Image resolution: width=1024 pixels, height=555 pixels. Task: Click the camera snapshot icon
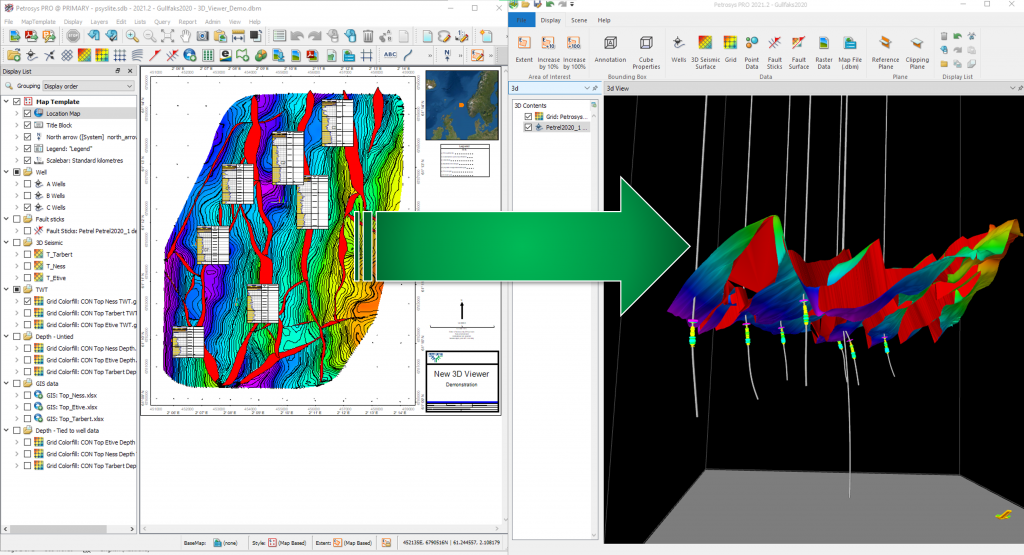tap(202, 36)
